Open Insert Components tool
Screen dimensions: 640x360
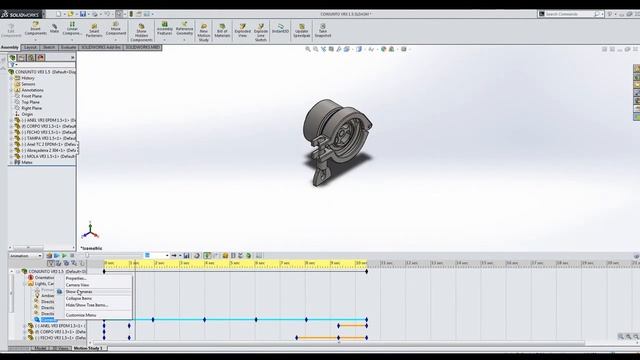click(x=36, y=31)
